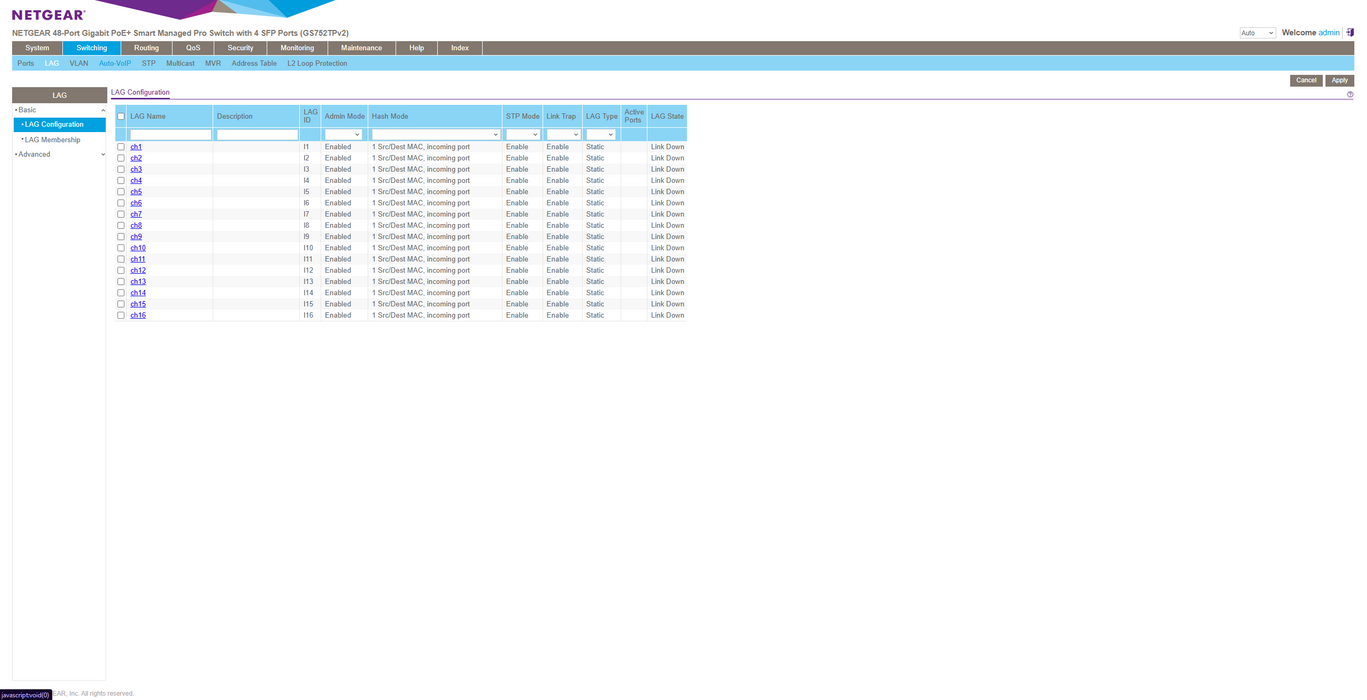Viewport: 1367px width, 700px height.
Task: Expand the Advanced section in the sidebar
Action: (x=59, y=154)
